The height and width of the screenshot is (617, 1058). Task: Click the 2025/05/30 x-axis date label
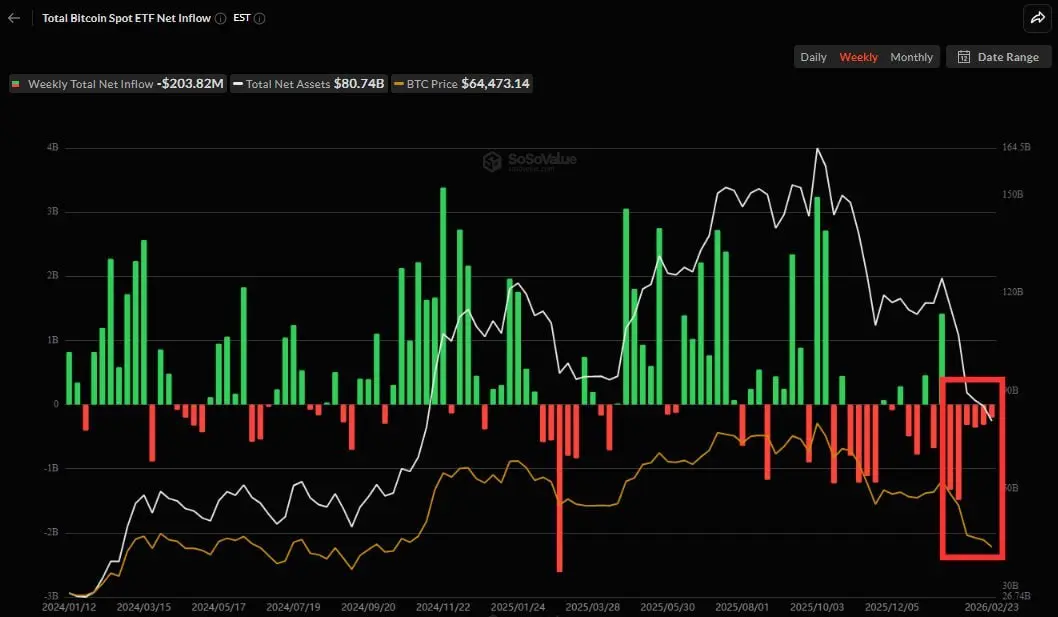point(667,607)
